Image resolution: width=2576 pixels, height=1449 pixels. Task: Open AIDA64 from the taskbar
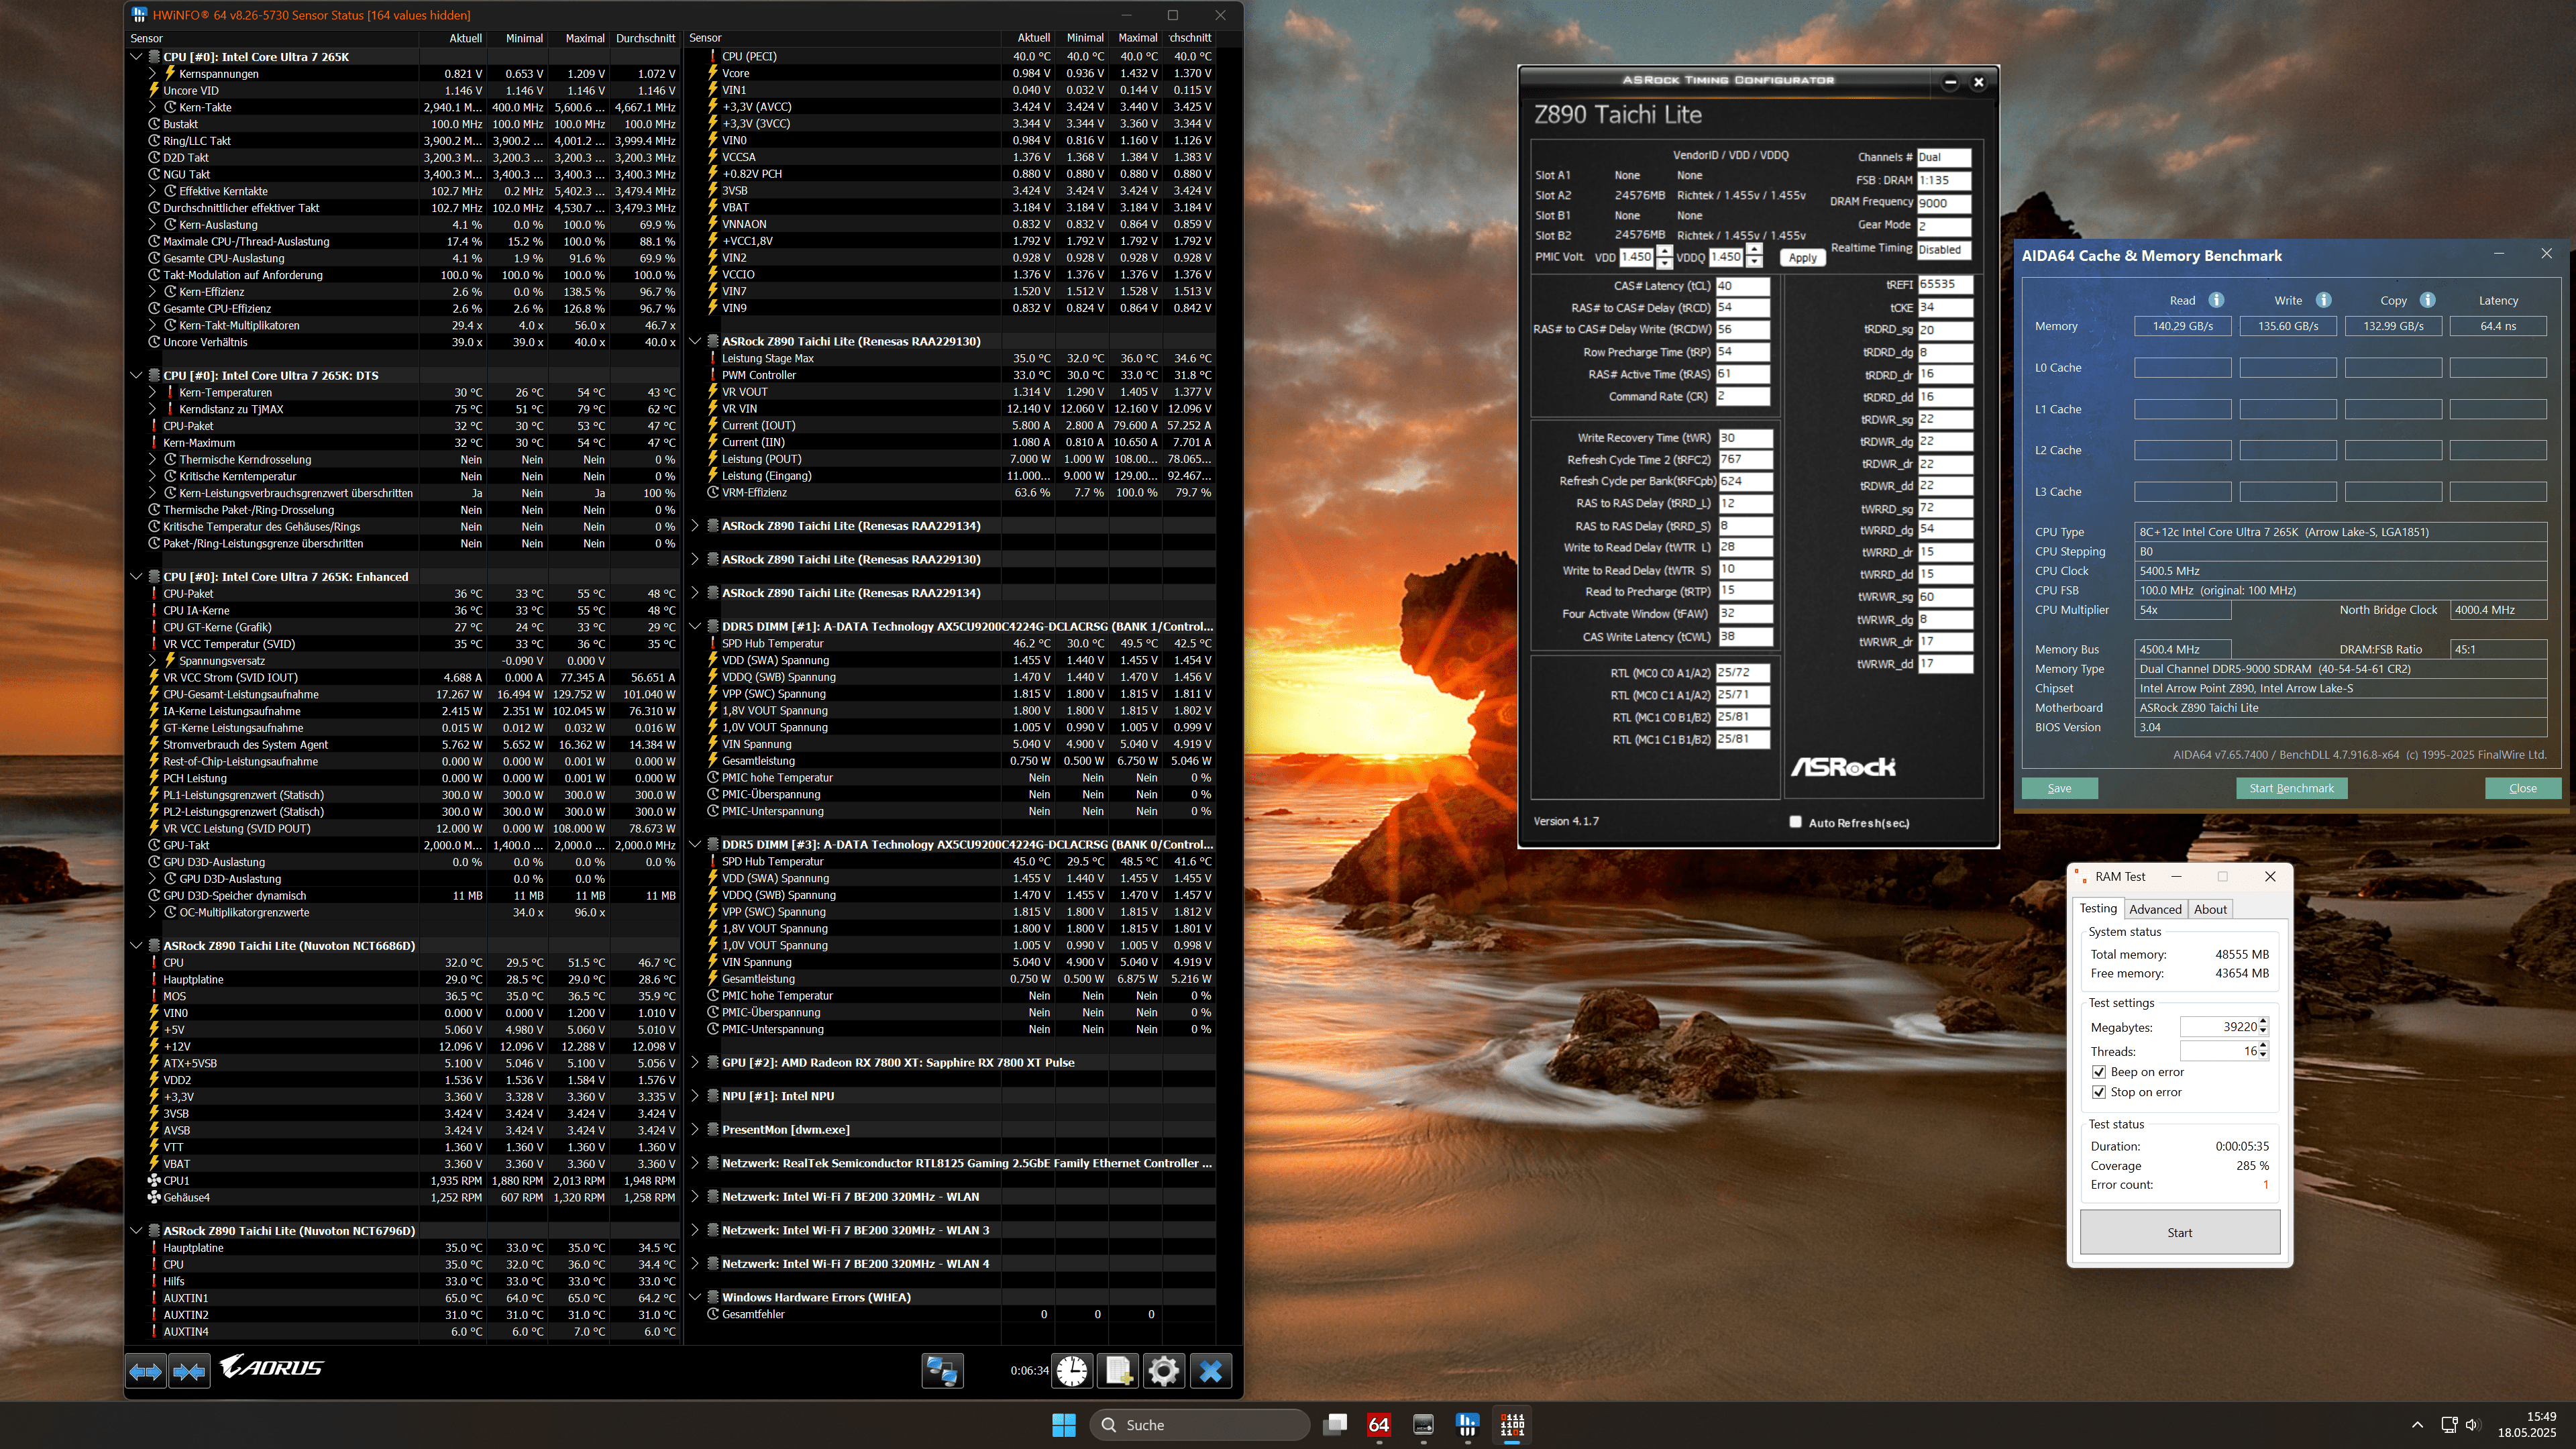pos(1379,1424)
